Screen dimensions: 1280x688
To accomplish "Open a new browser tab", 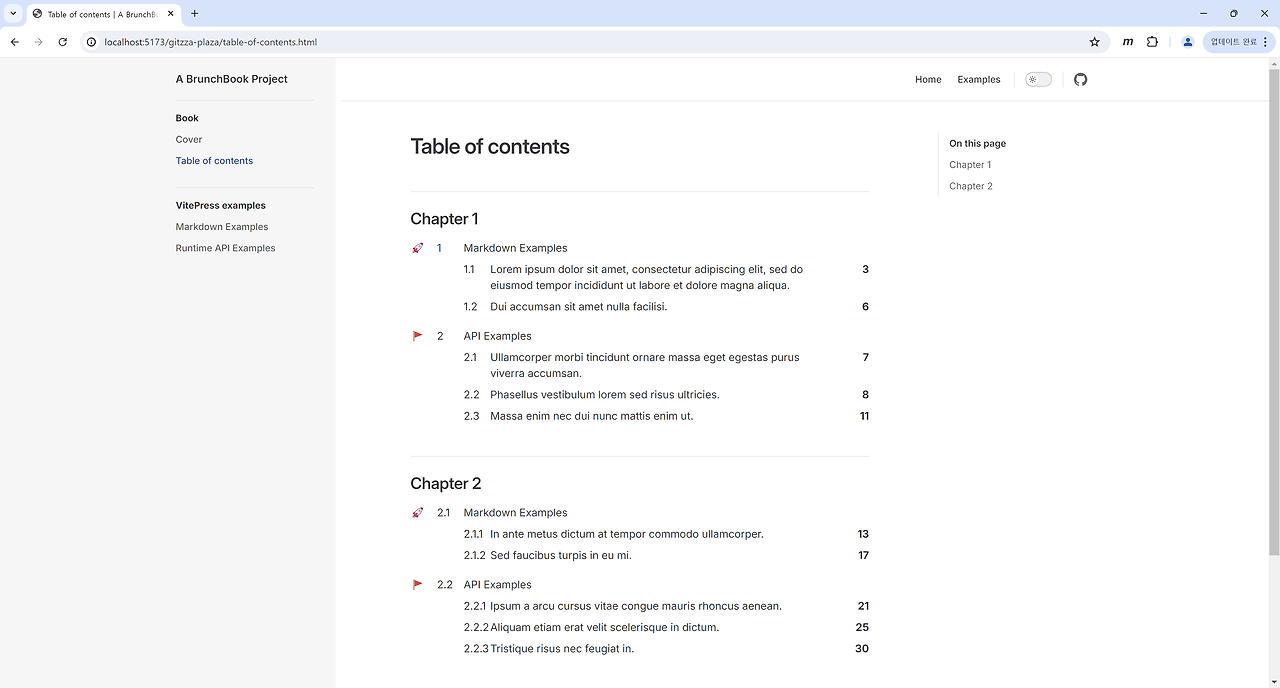I will pos(195,14).
